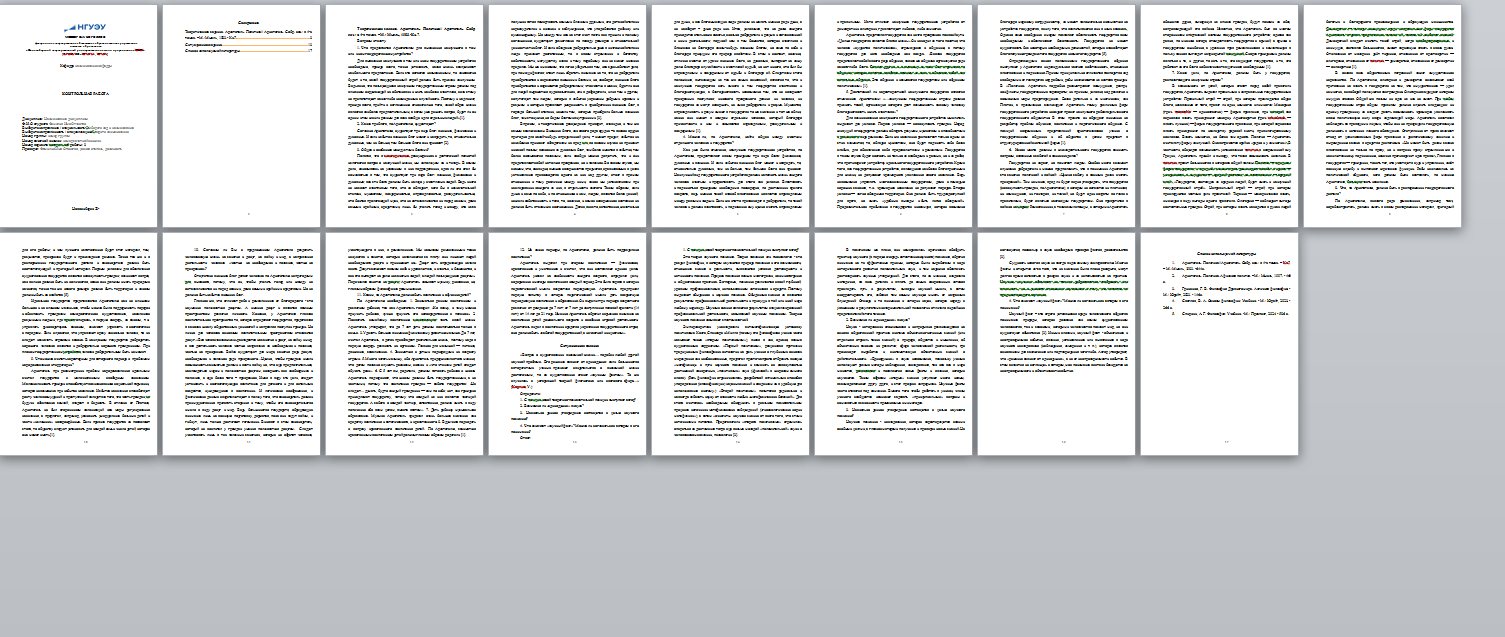The width and height of the screenshot is (1505, 637).
Task: Click the НГУЭУ logo on the title page
Action: (85, 28)
